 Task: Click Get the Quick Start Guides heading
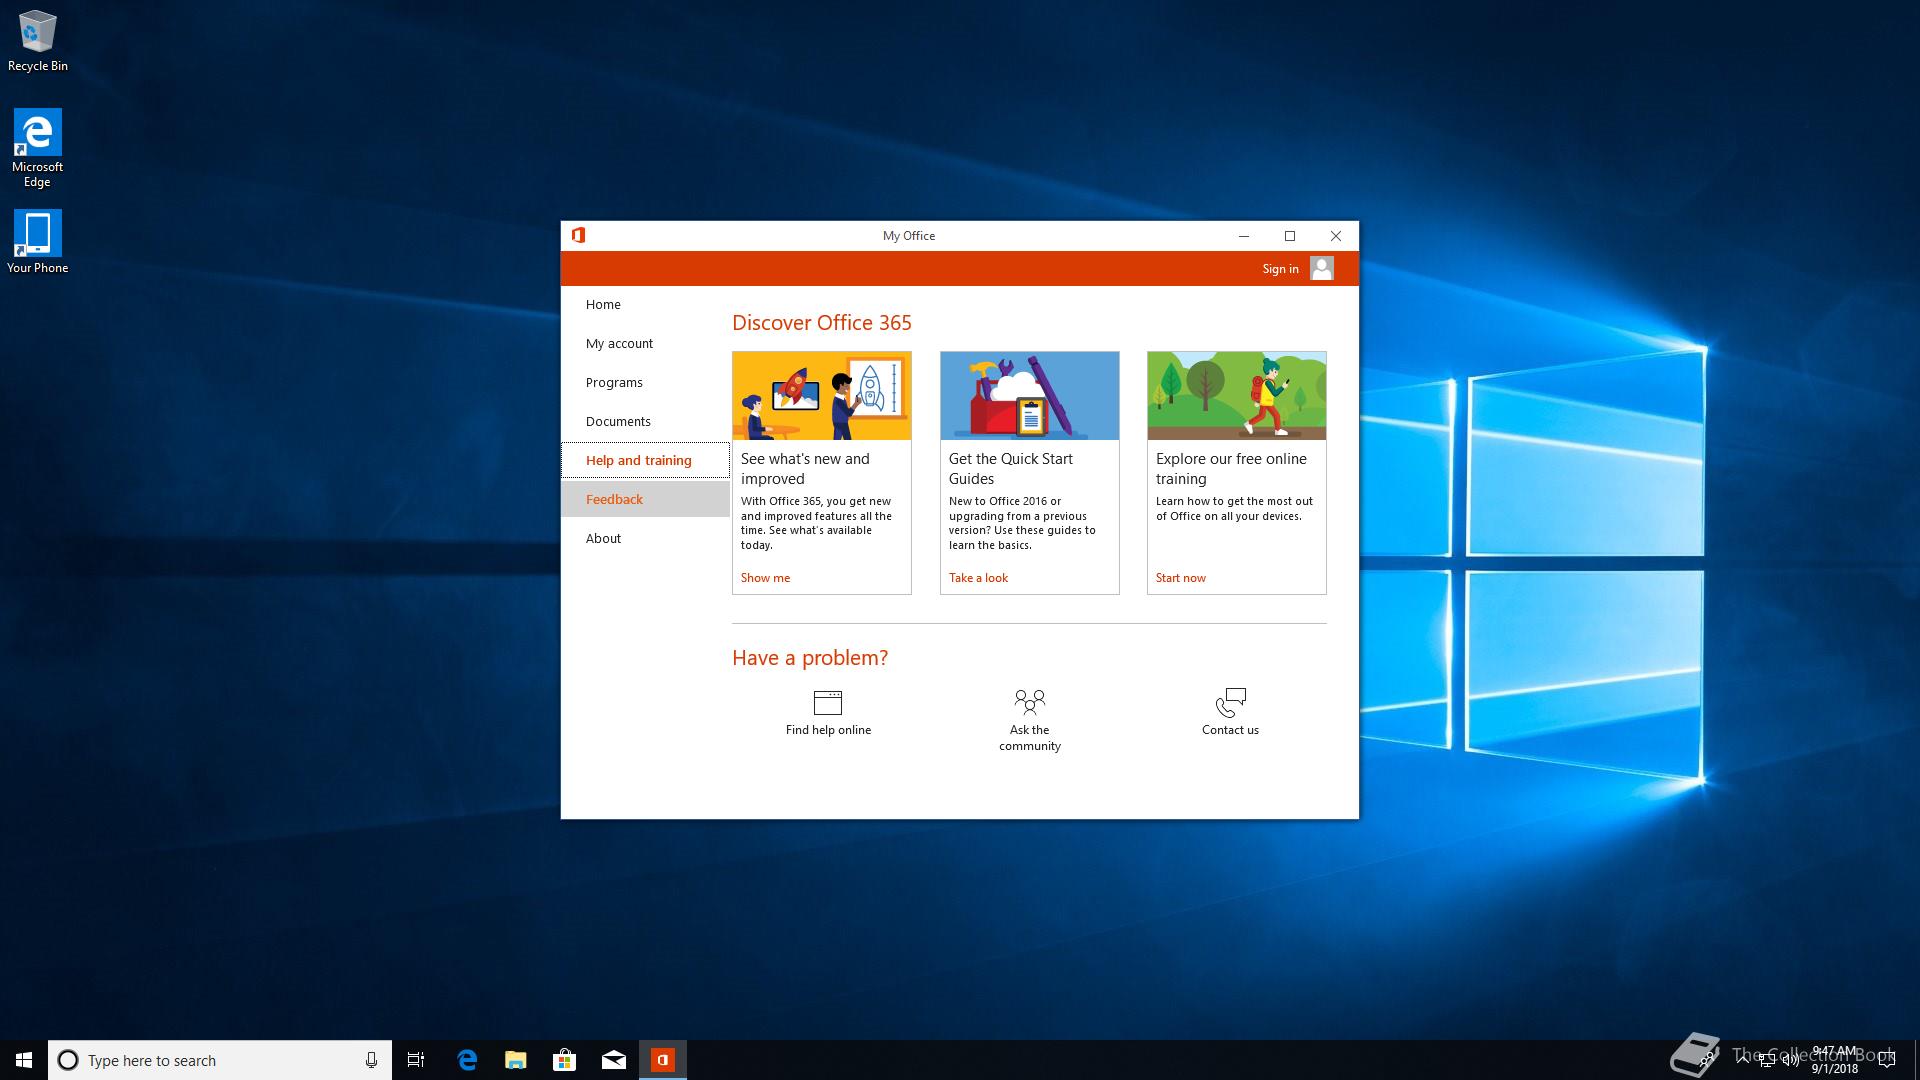click(1011, 468)
